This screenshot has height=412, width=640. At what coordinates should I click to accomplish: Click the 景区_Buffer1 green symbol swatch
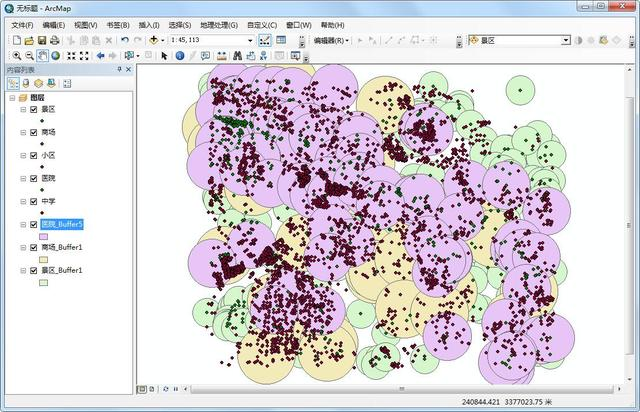[43, 283]
